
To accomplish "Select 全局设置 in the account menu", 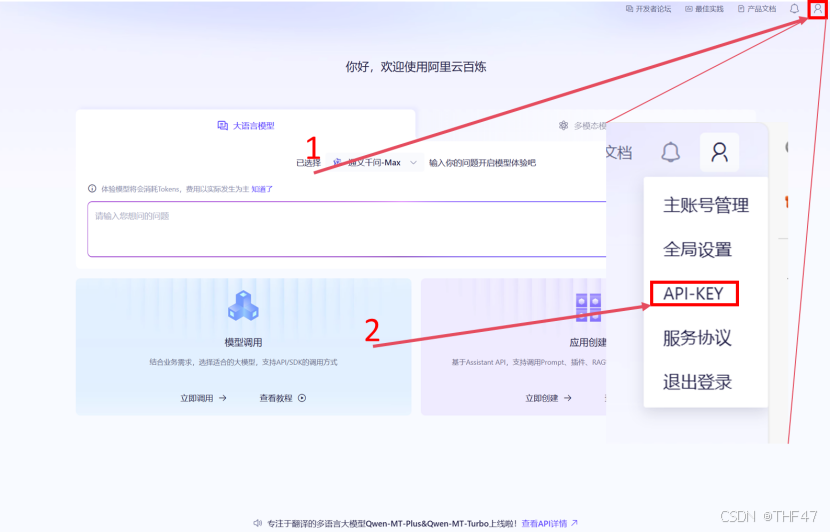I will (x=697, y=249).
